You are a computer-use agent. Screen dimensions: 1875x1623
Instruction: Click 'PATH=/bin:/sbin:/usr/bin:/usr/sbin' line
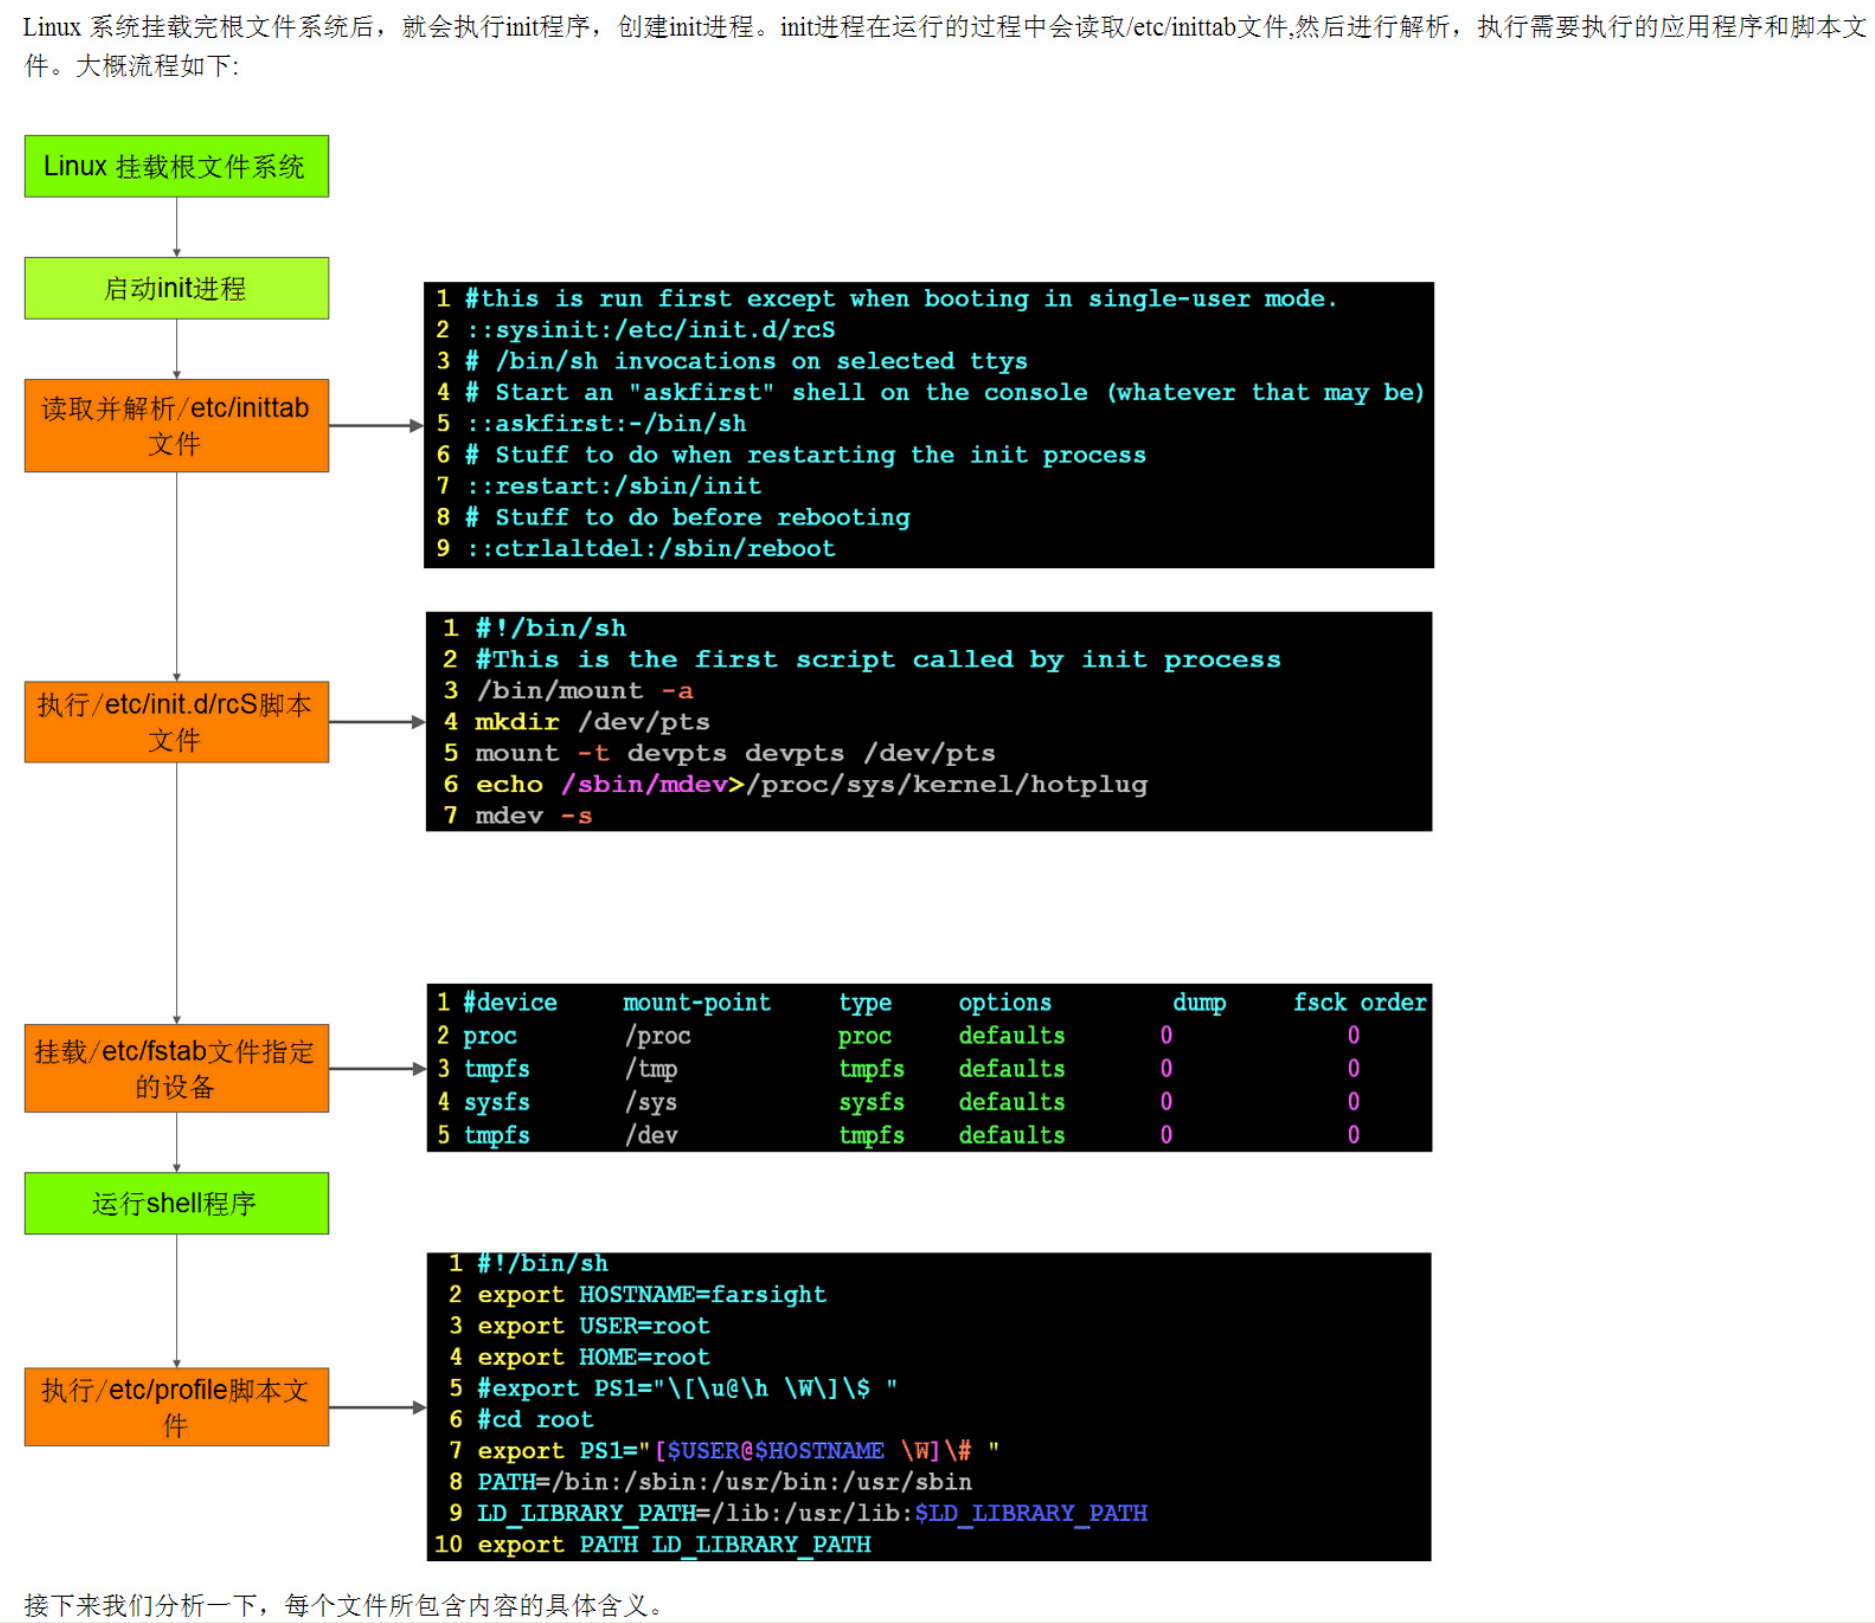point(724,1482)
